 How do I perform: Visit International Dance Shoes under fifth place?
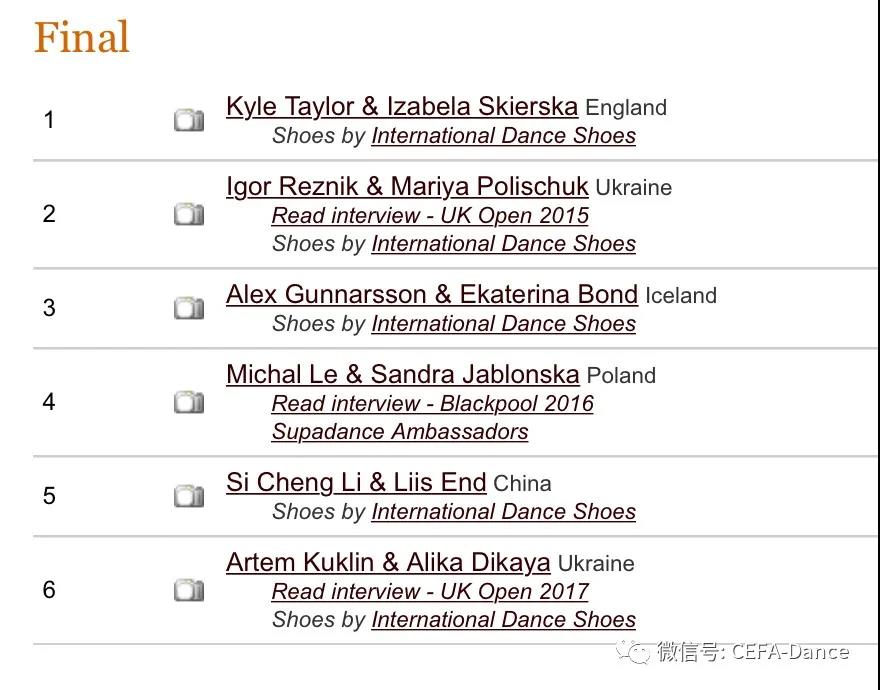pyautogui.click(x=503, y=511)
